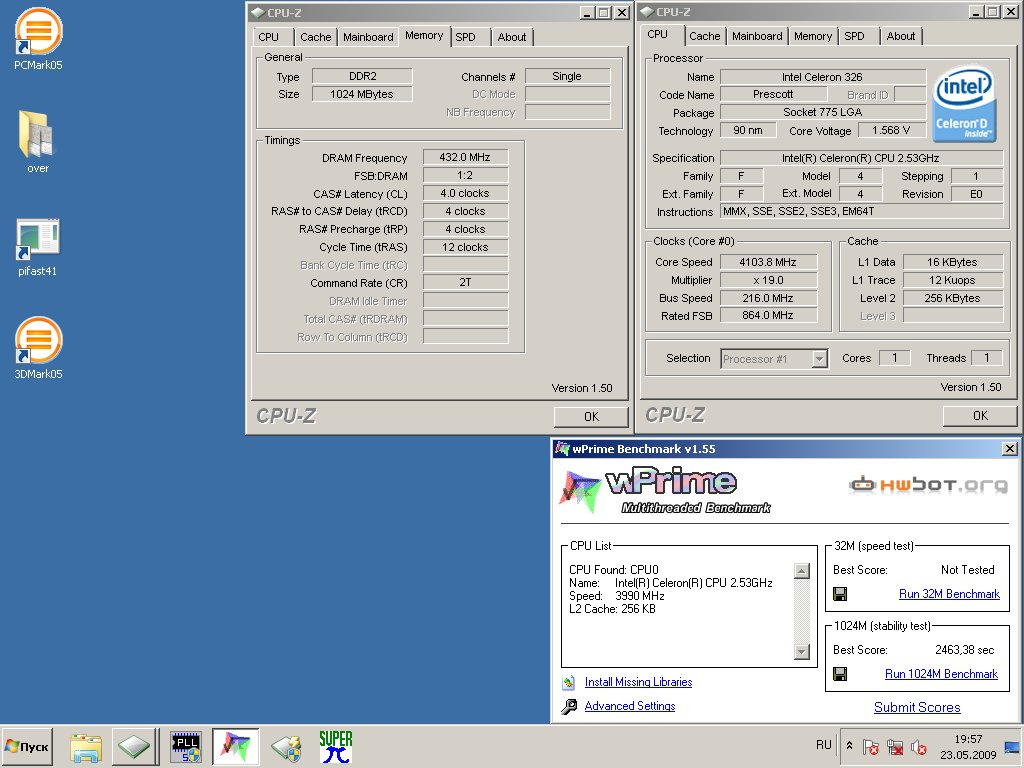The image size is (1024, 768).
Task: Click the 'Speed: 3990 MHz' line
Action: pos(616,596)
